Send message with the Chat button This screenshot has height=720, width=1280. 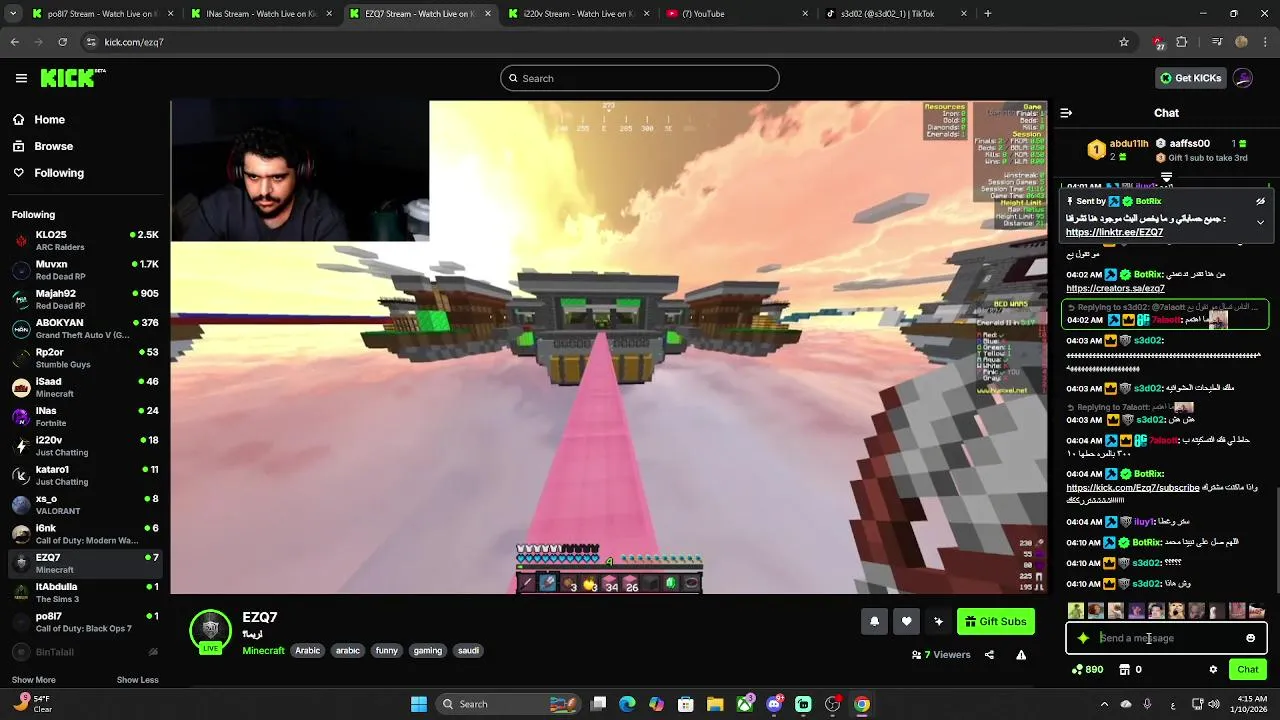pos(1248,669)
